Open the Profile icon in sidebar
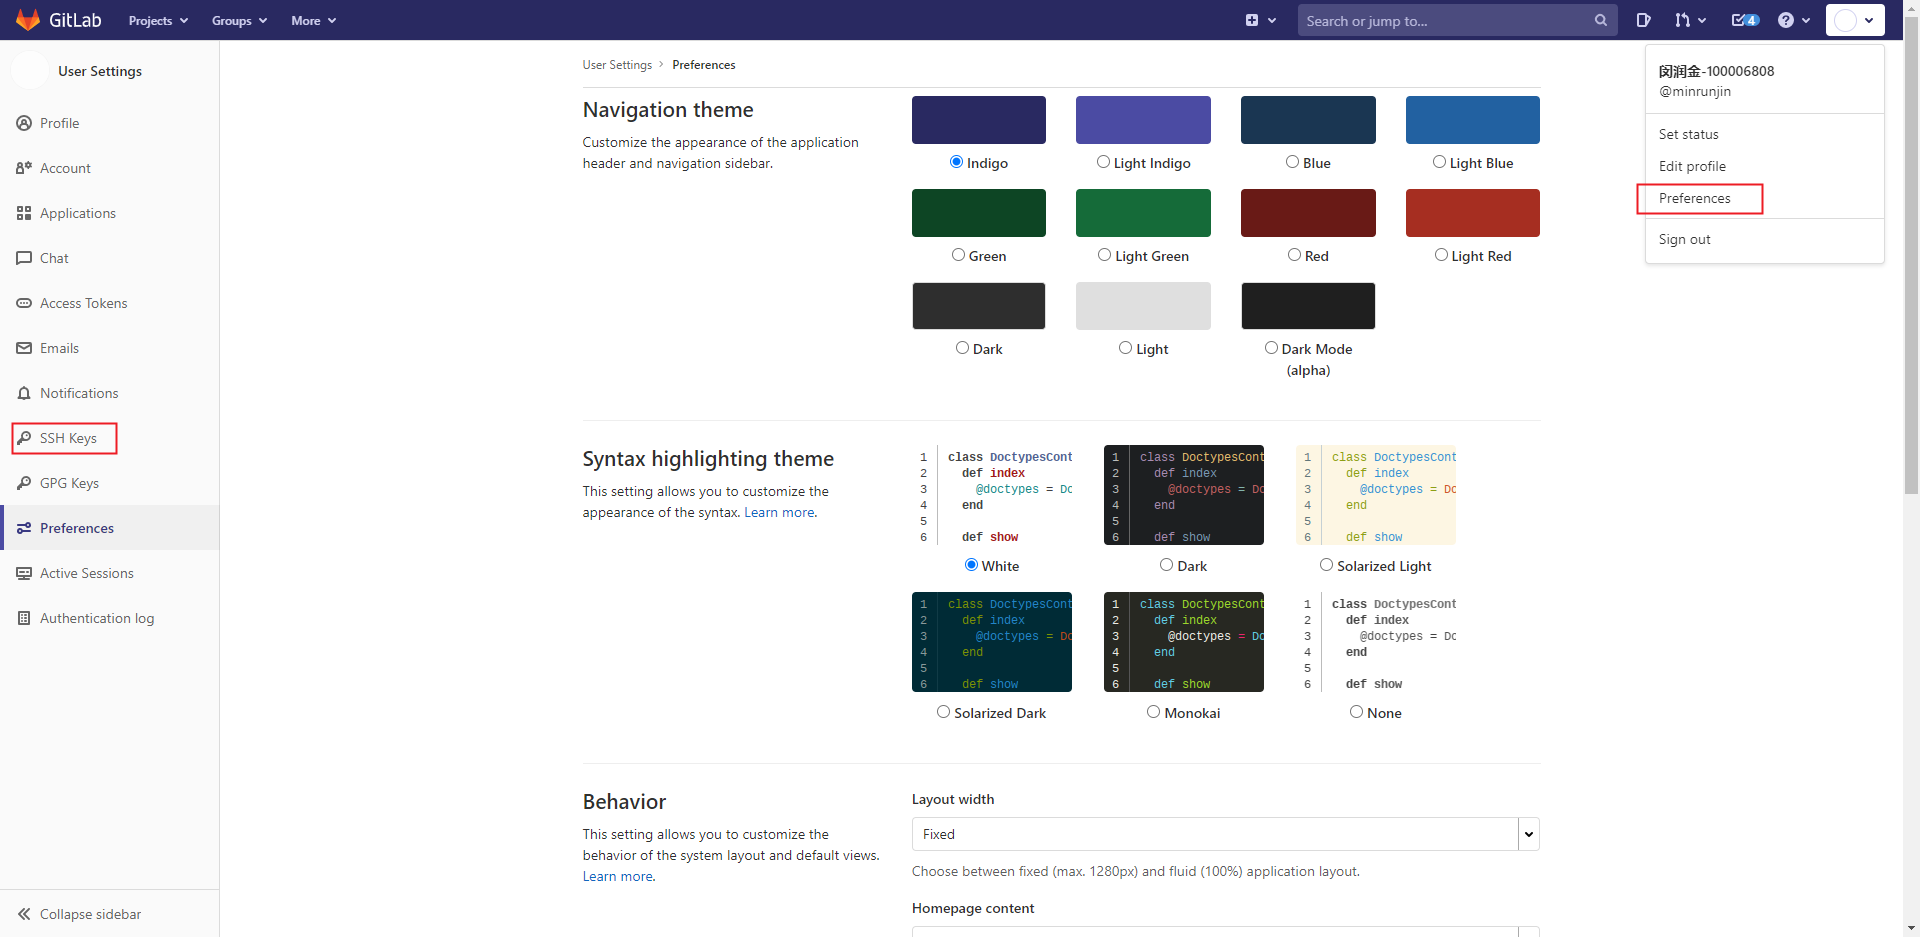 coord(24,123)
